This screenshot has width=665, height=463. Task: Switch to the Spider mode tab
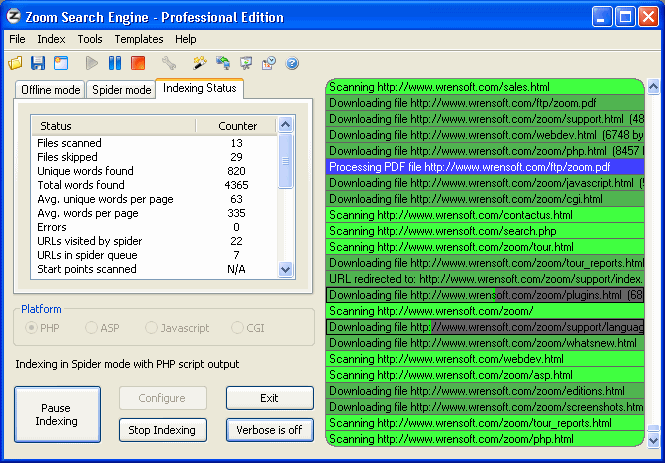click(x=121, y=90)
